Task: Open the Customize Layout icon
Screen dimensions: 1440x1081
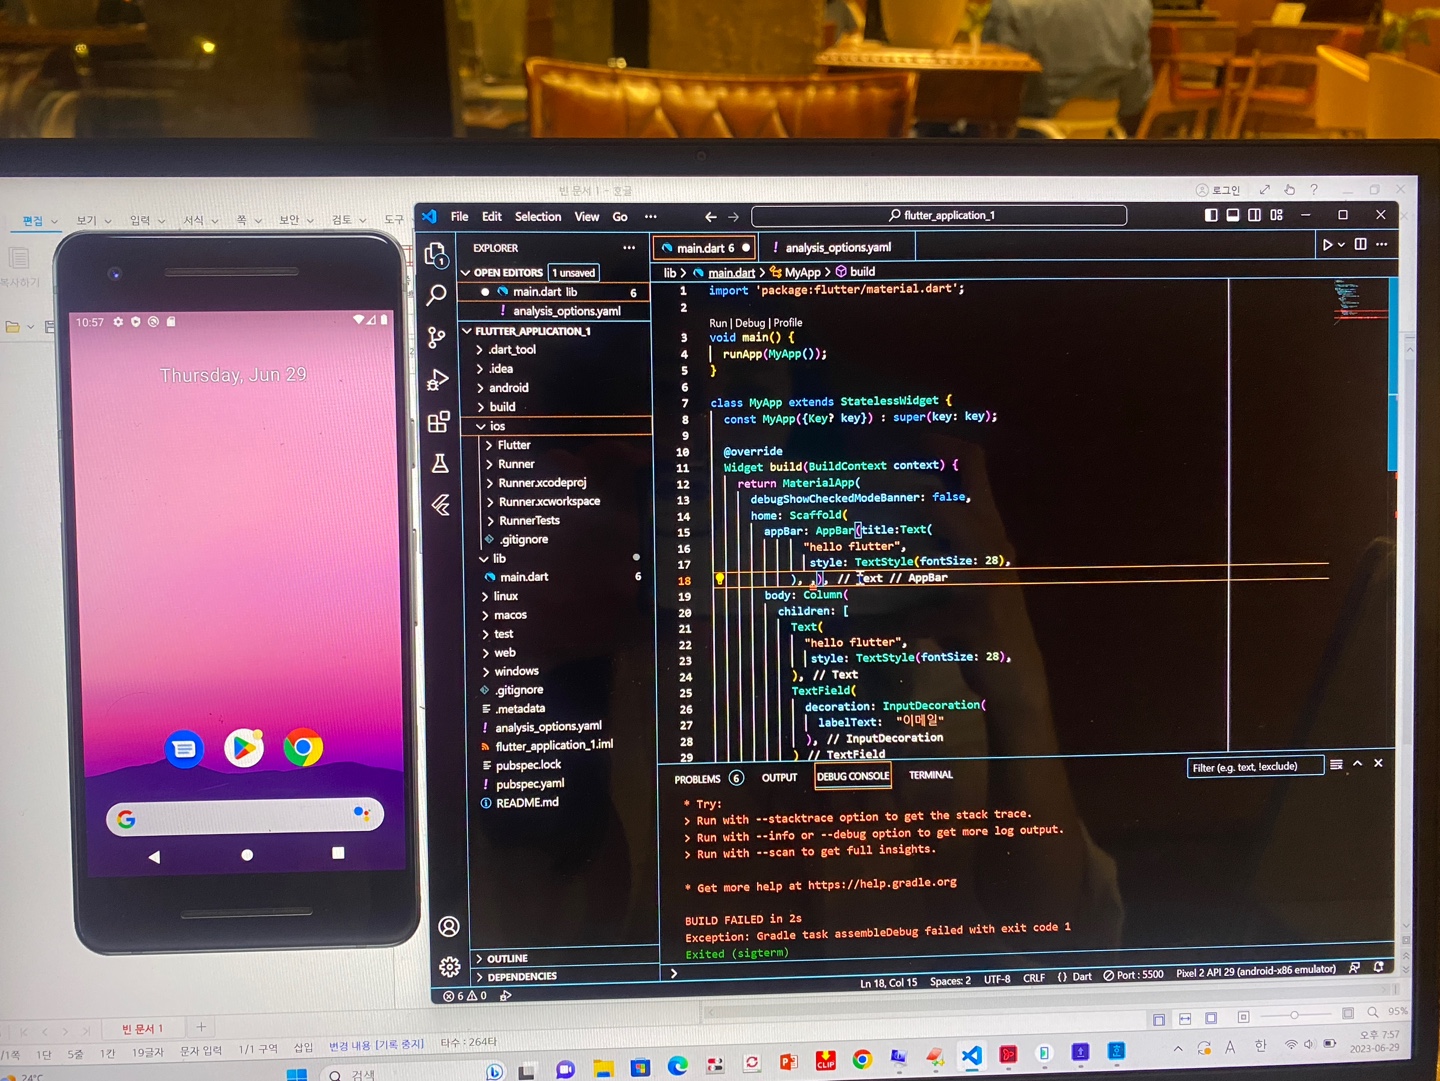Action: (x=1277, y=215)
